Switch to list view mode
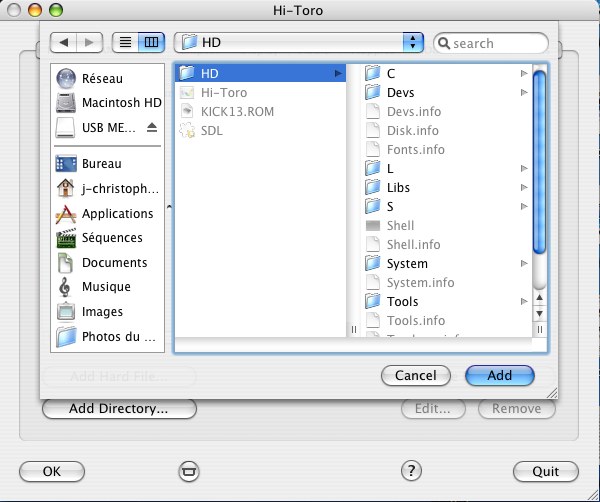 tap(125, 42)
